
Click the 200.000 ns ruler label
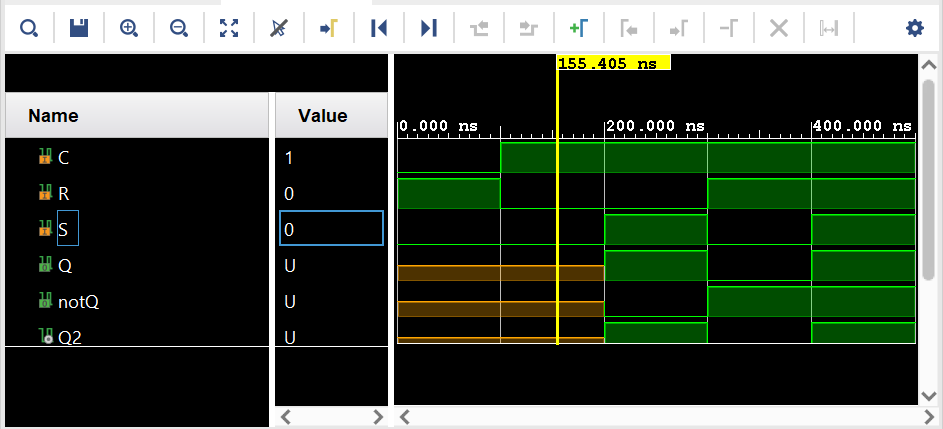655,126
